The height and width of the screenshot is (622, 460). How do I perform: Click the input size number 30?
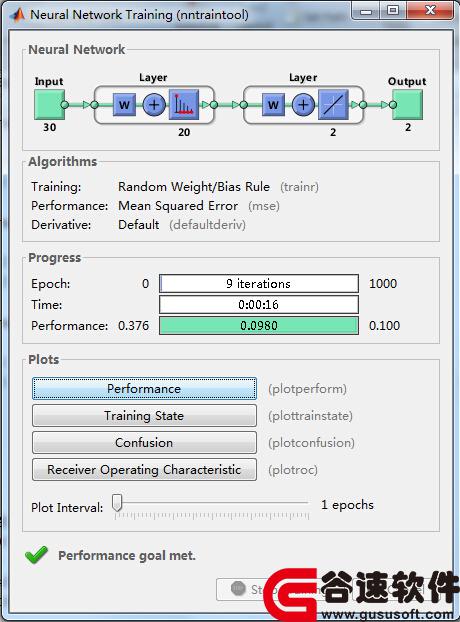click(x=50, y=127)
